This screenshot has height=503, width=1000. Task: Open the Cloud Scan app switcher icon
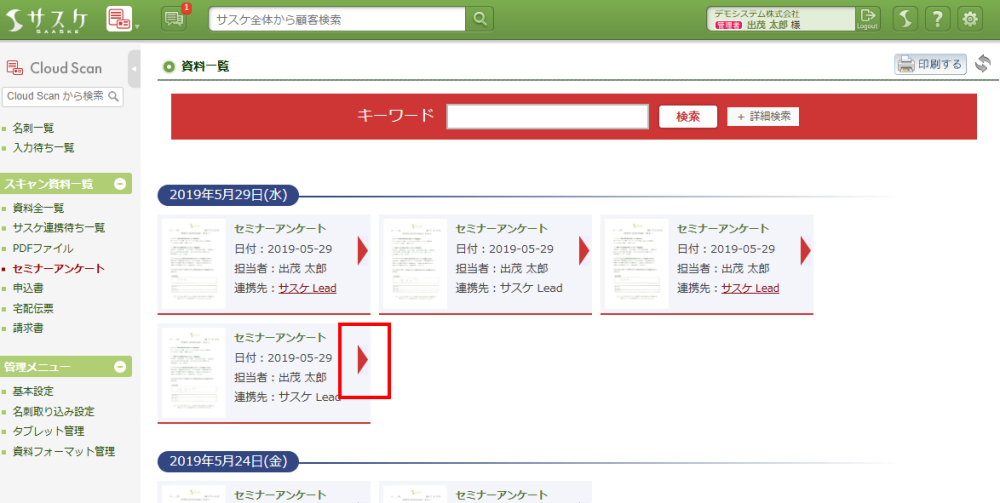click(x=120, y=18)
